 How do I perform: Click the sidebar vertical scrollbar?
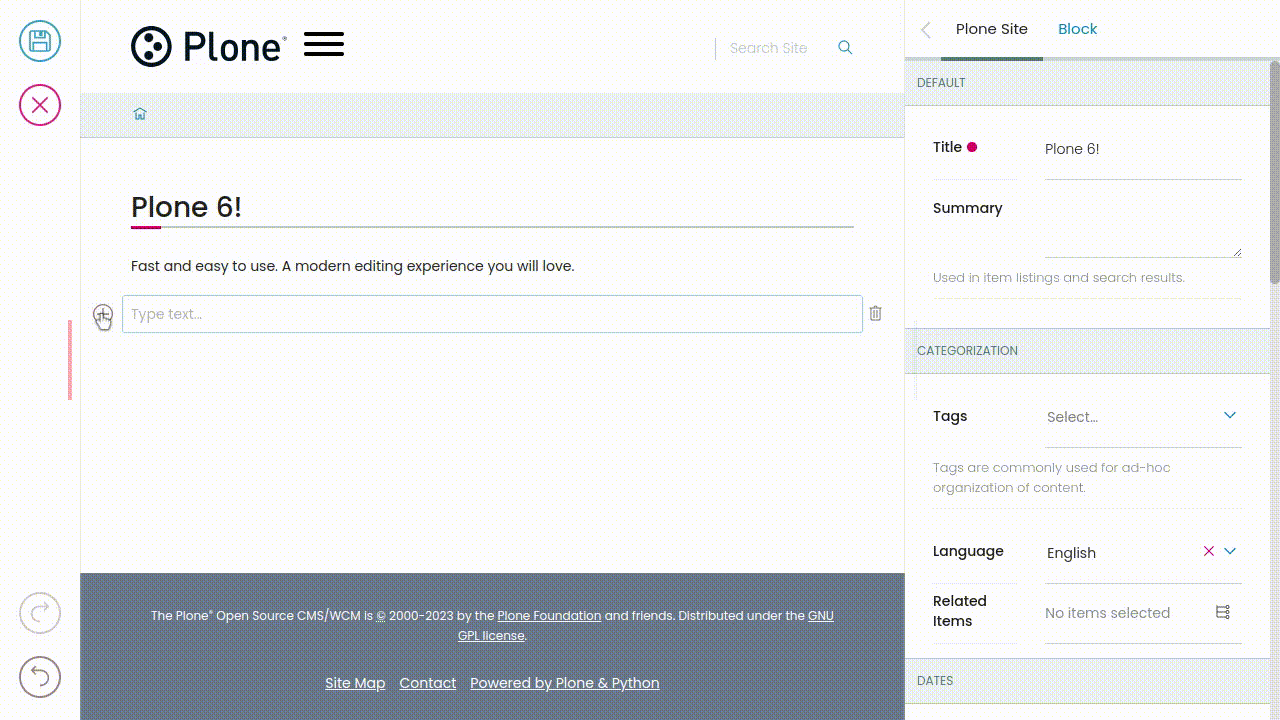[x=1274, y=172]
